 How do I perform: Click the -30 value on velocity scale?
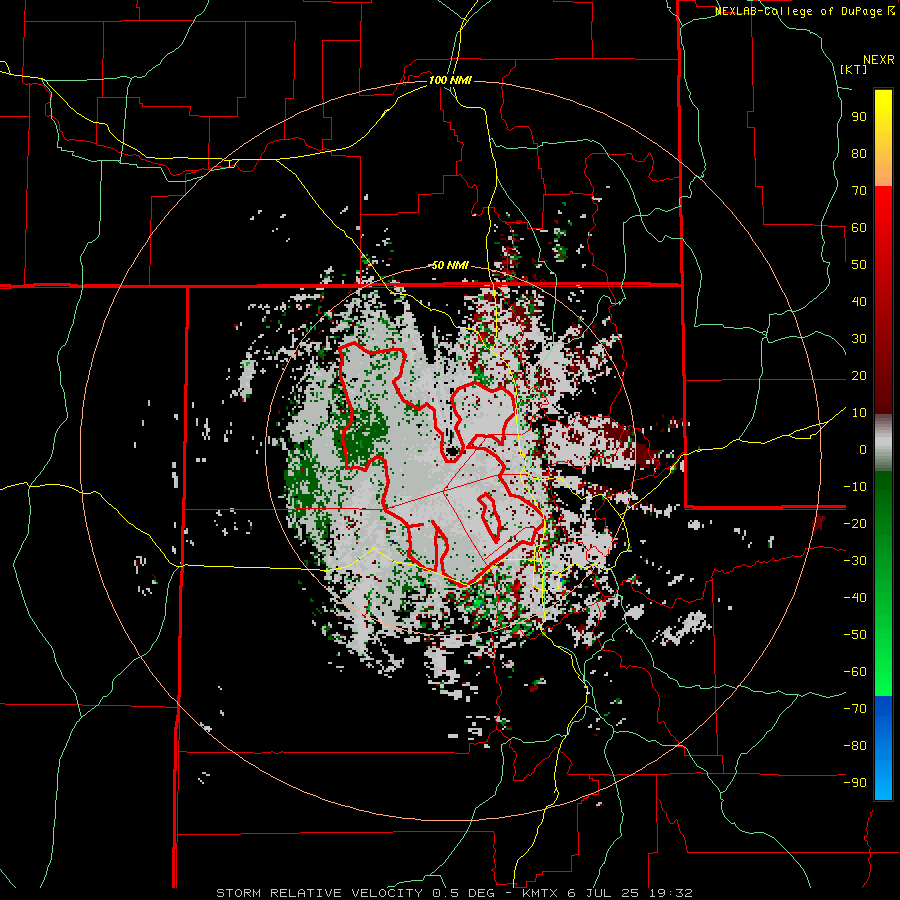pyautogui.click(x=855, y=561)
